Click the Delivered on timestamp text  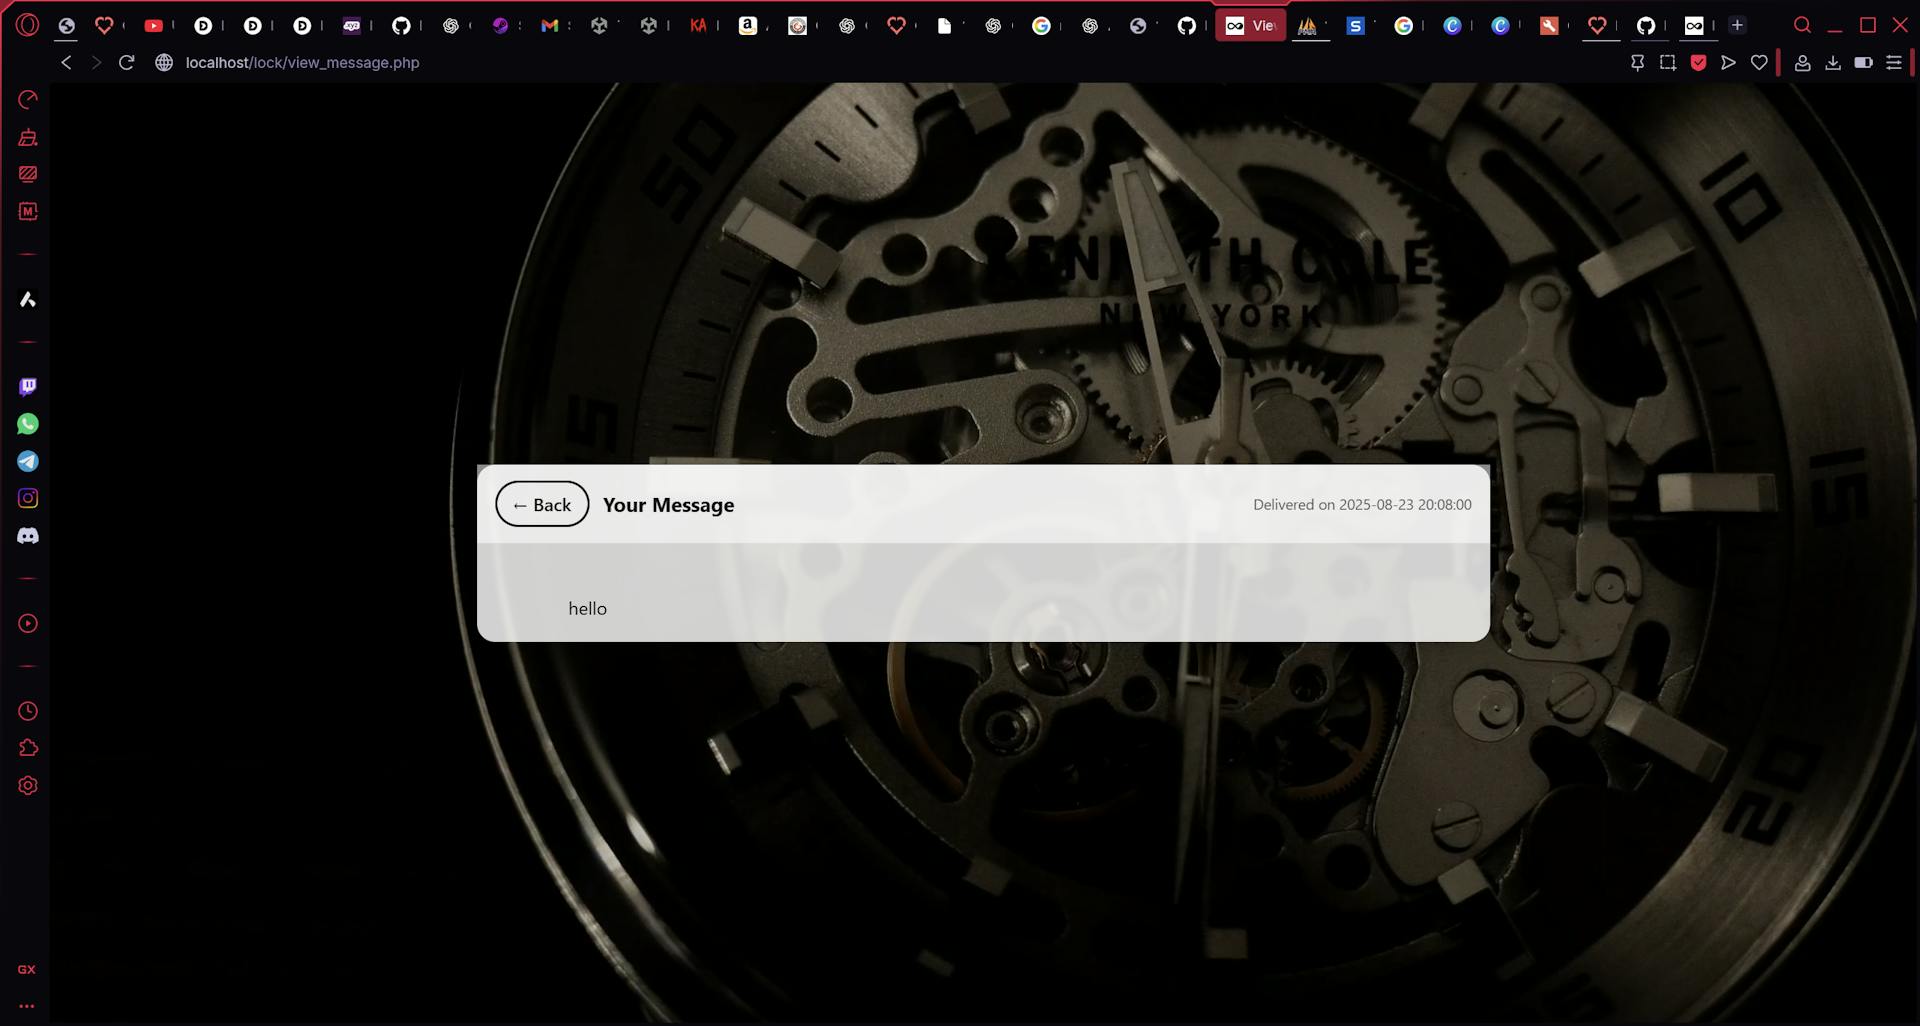click(x=1362, y=505)
